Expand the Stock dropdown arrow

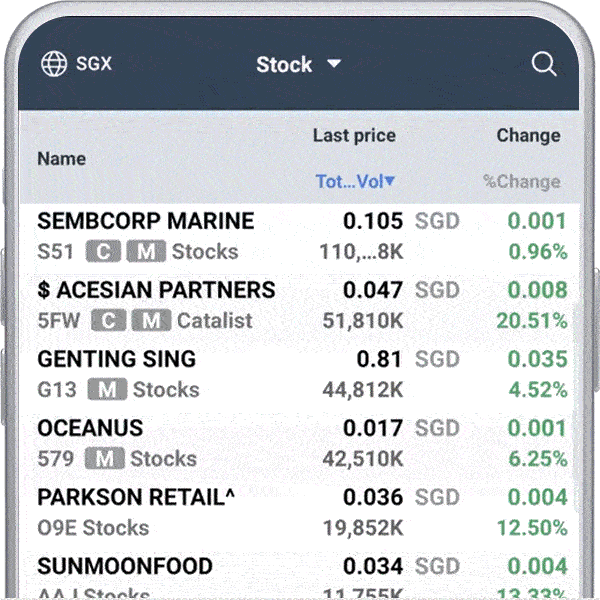[x=334, y=64]
